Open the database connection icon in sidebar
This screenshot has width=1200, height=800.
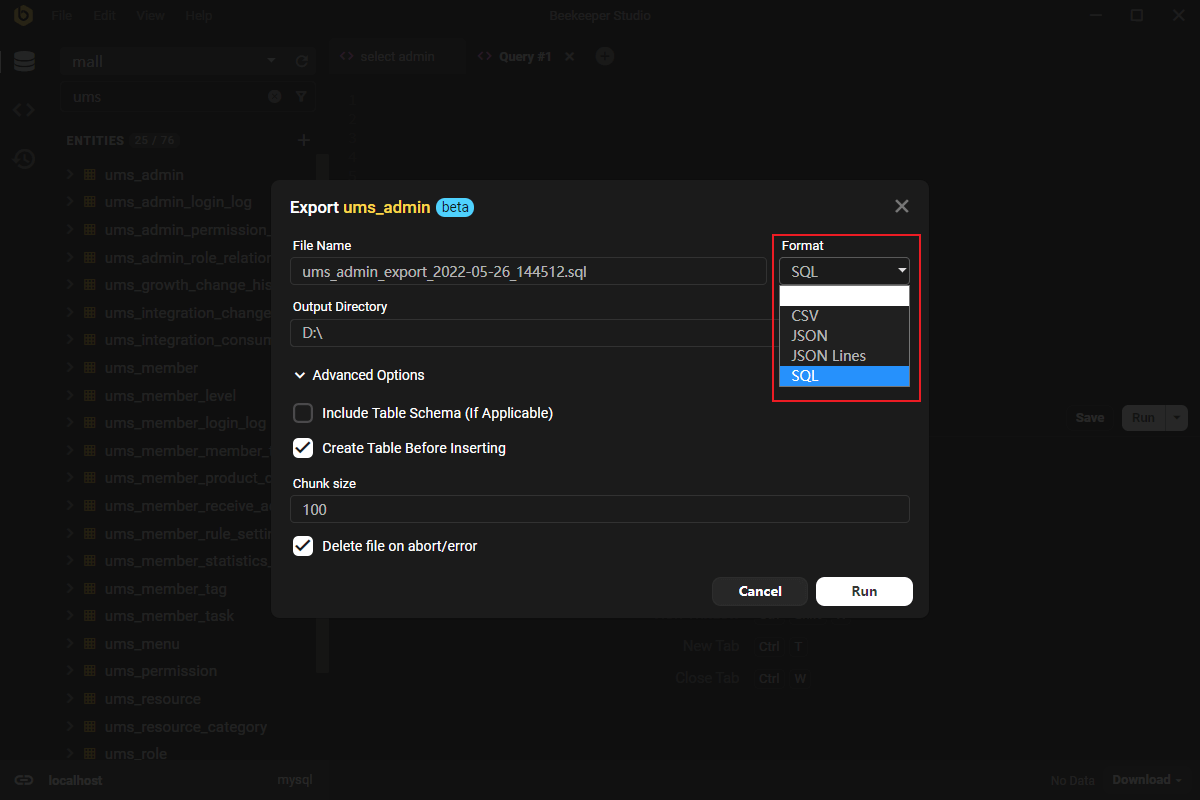tap(24, 61)
